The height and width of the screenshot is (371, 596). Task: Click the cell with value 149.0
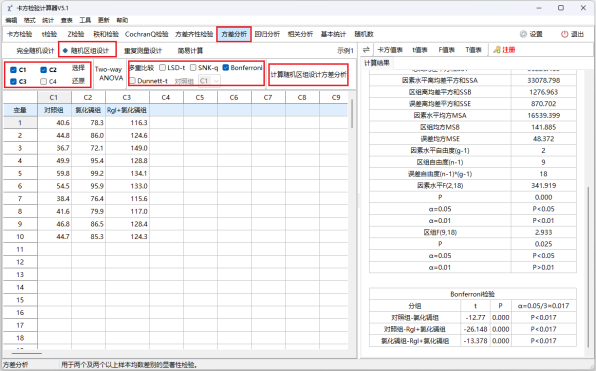(127, 148)
